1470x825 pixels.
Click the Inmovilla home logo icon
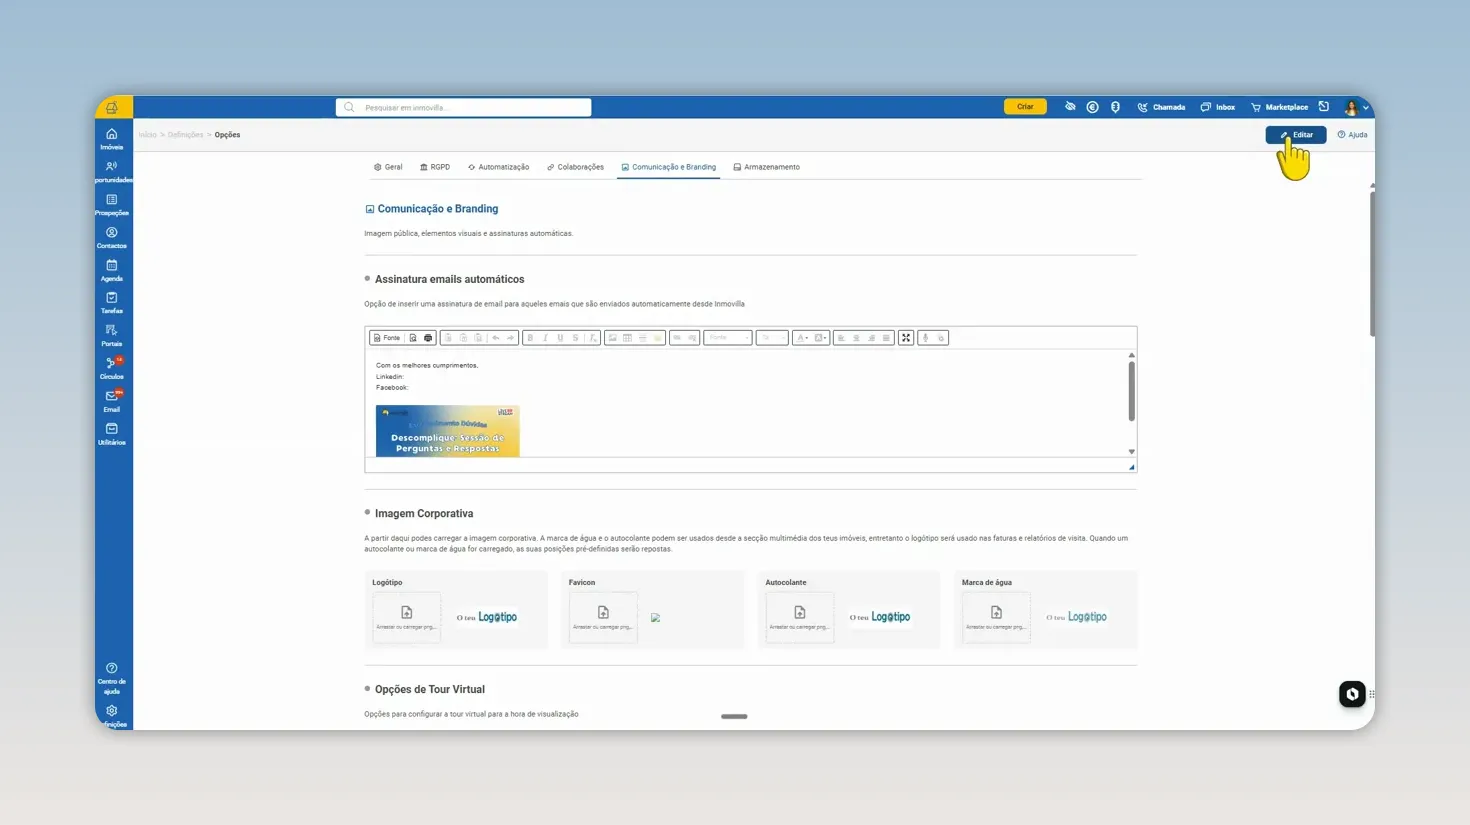pos(112,107)
